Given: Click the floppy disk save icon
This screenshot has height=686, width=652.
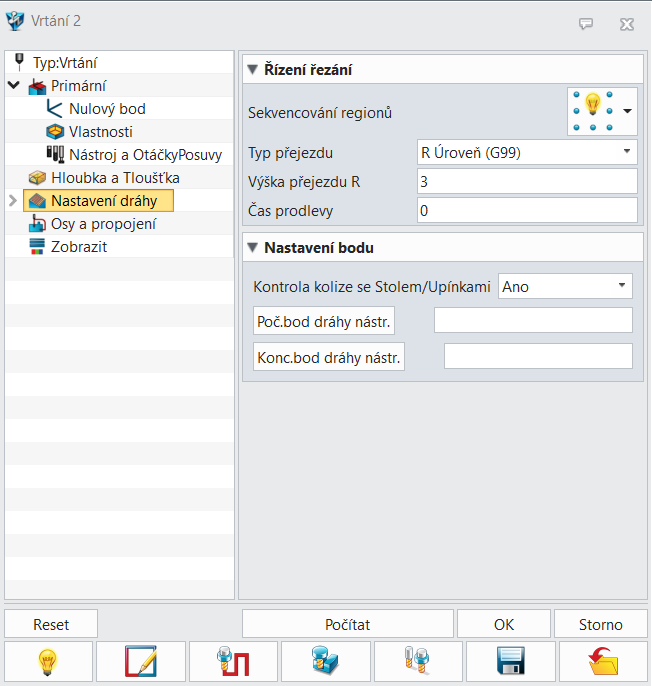Looking at the screenshot, I should coord(511,662).
